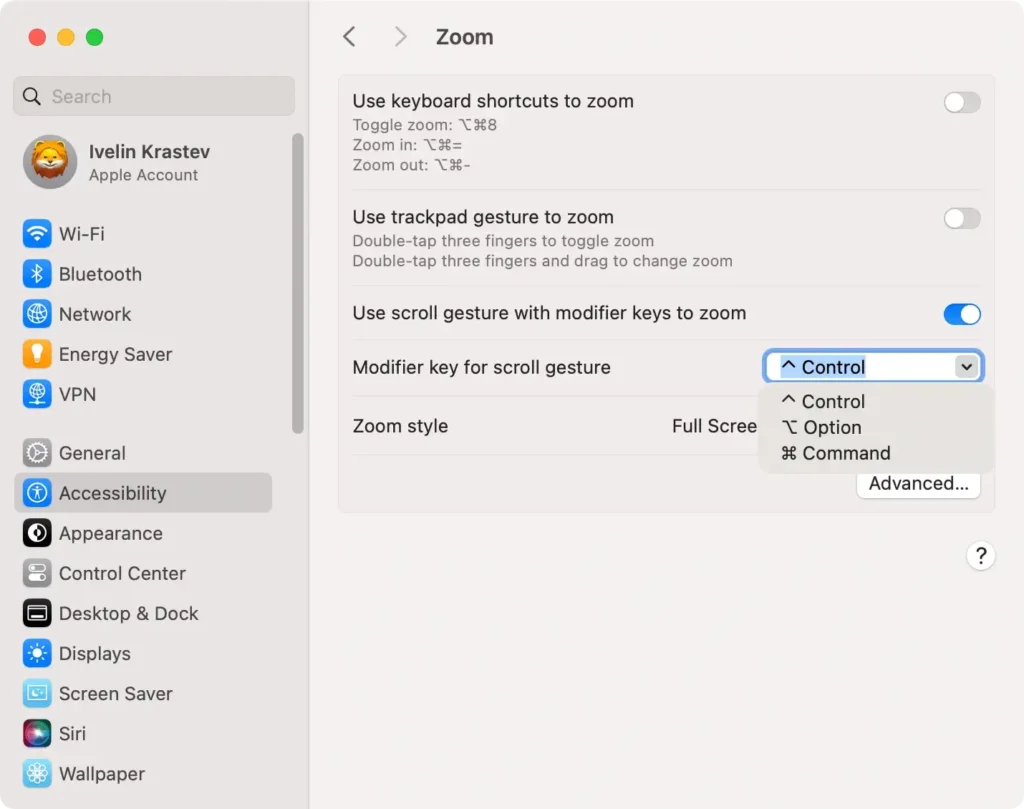Click inside the Search field
Viewport: 1024px width, 809px height.
[153, 96]
